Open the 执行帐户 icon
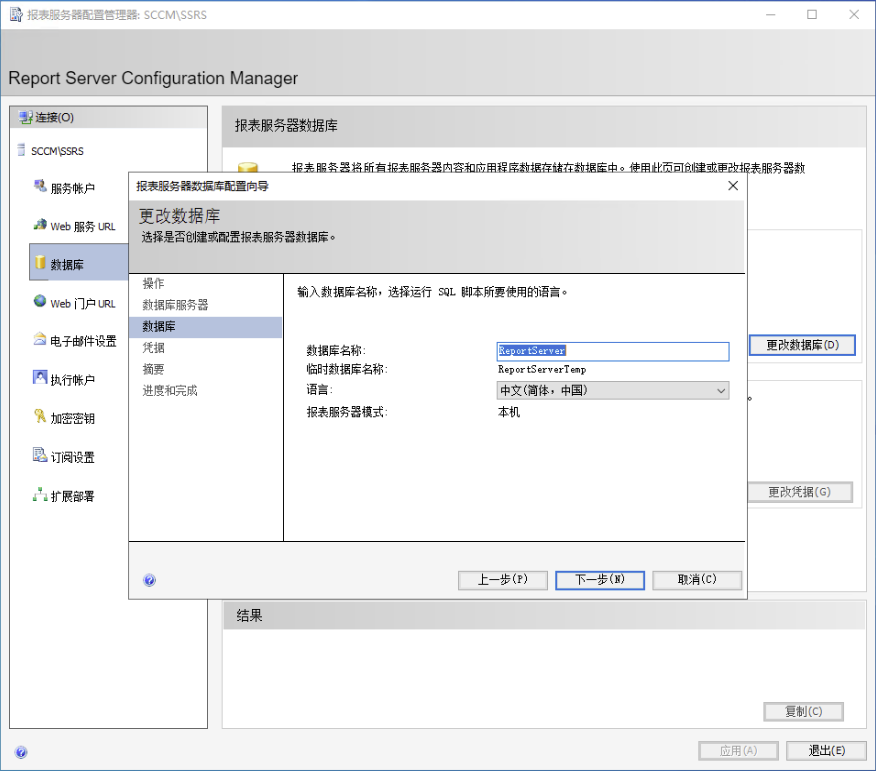 [x=40, y=378]
